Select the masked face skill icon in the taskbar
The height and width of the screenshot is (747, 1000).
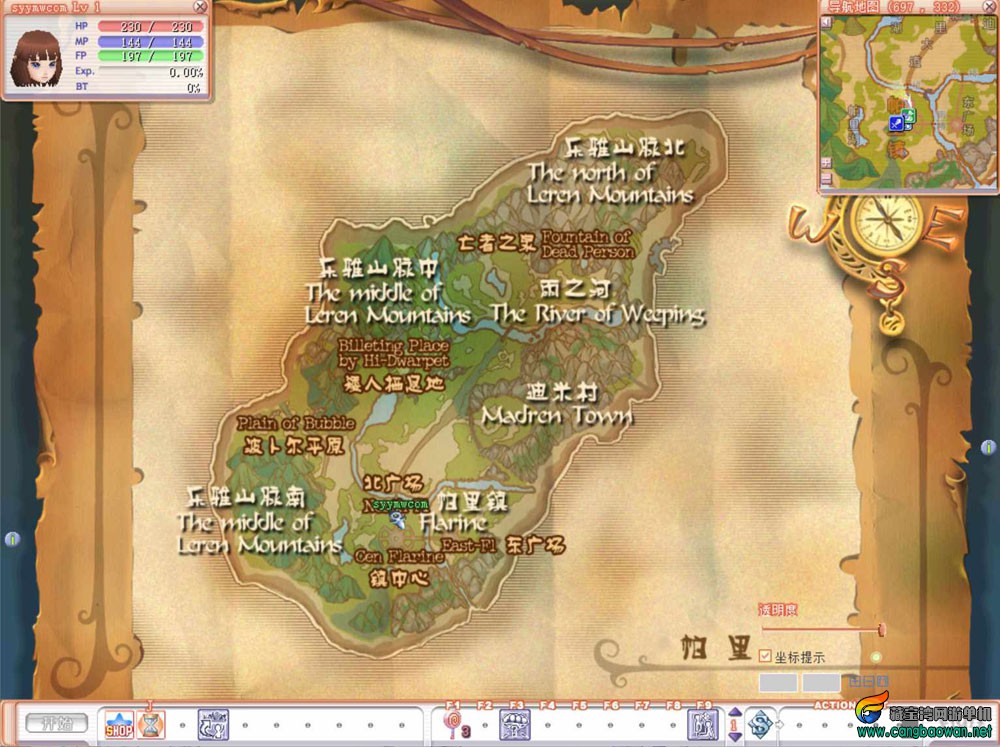[x=213, y=725]
